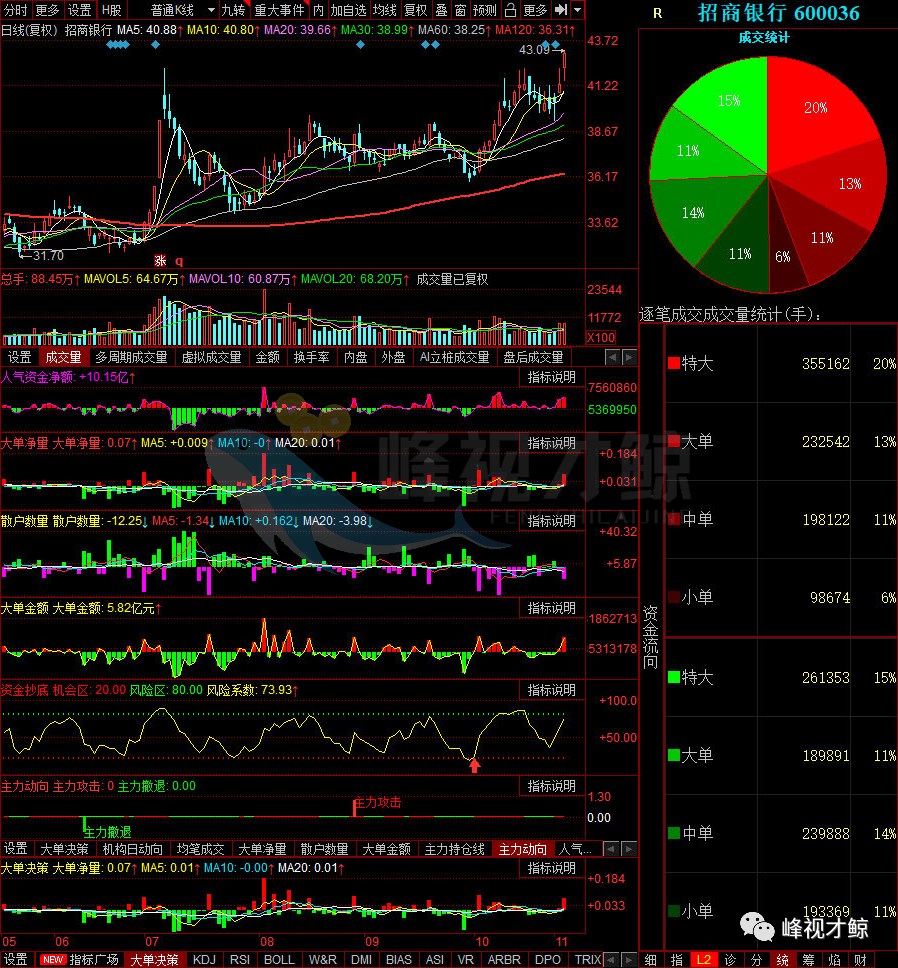Click the leftmost blue diamond event marker
The image size is (898, 968).
(x=110, y=44)
